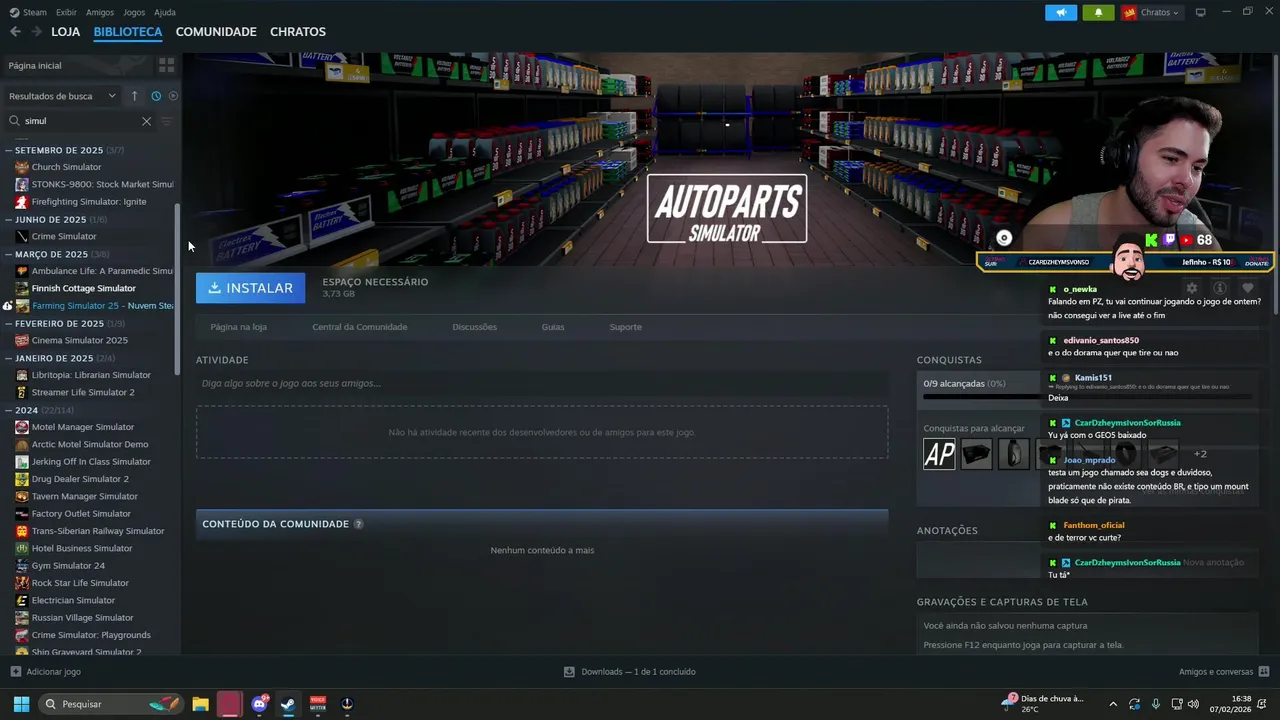Toggle the collections grid view icon
This screenshot has height=720, width=1280.
coord(166,65)
